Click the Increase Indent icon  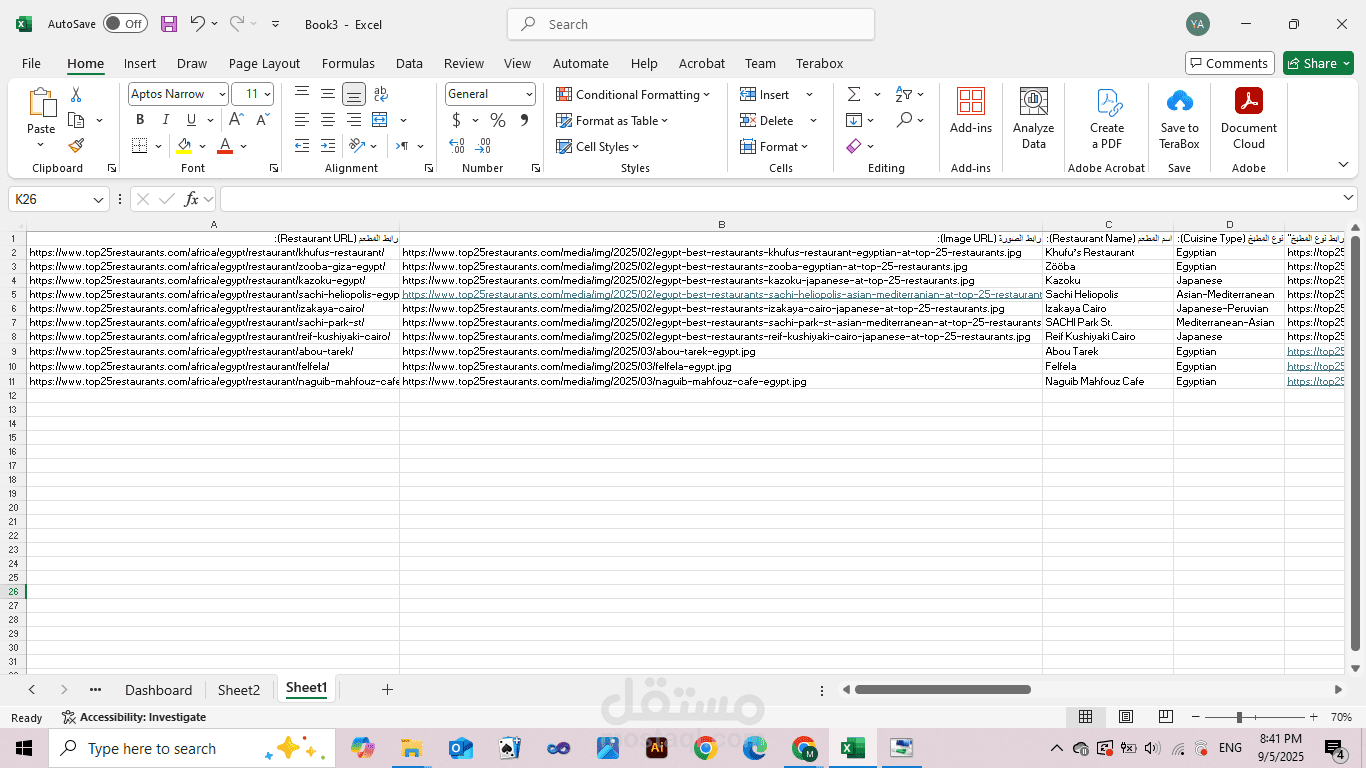click(328, 146)
